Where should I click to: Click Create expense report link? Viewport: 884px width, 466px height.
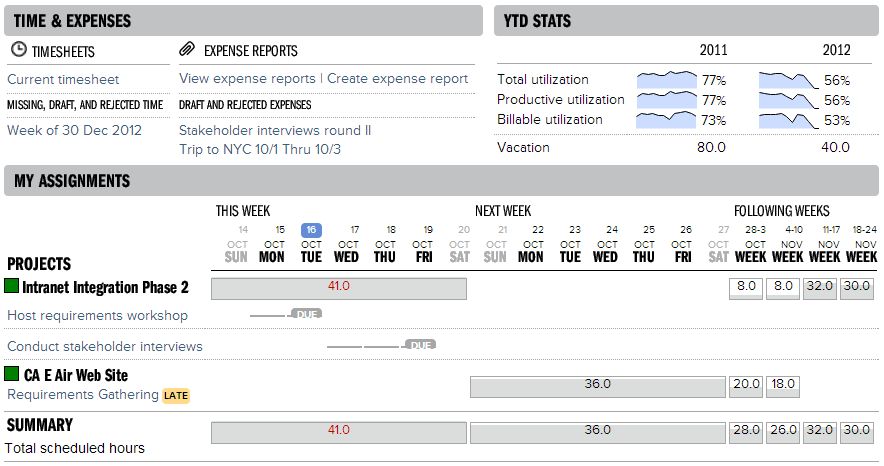click(x=397, y=79)
